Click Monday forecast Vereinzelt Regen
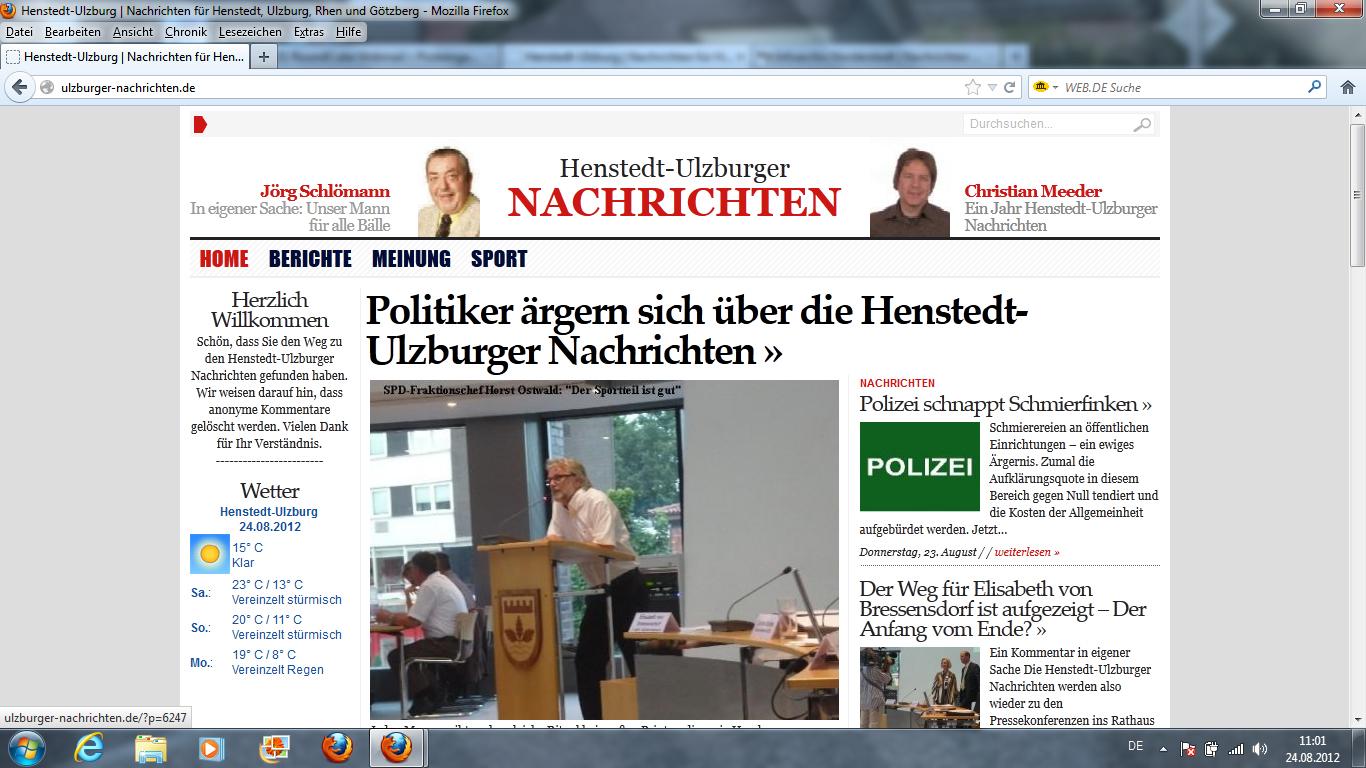This screenshot has height=768, width=1366. (x=278, y=662)
